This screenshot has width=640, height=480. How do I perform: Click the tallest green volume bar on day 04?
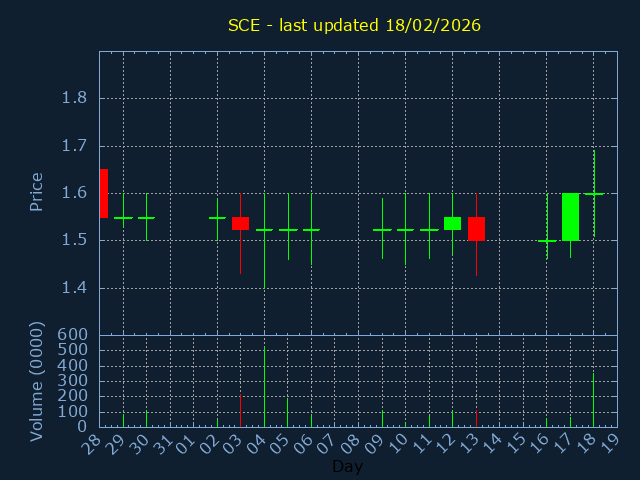[x=264, y=386]
